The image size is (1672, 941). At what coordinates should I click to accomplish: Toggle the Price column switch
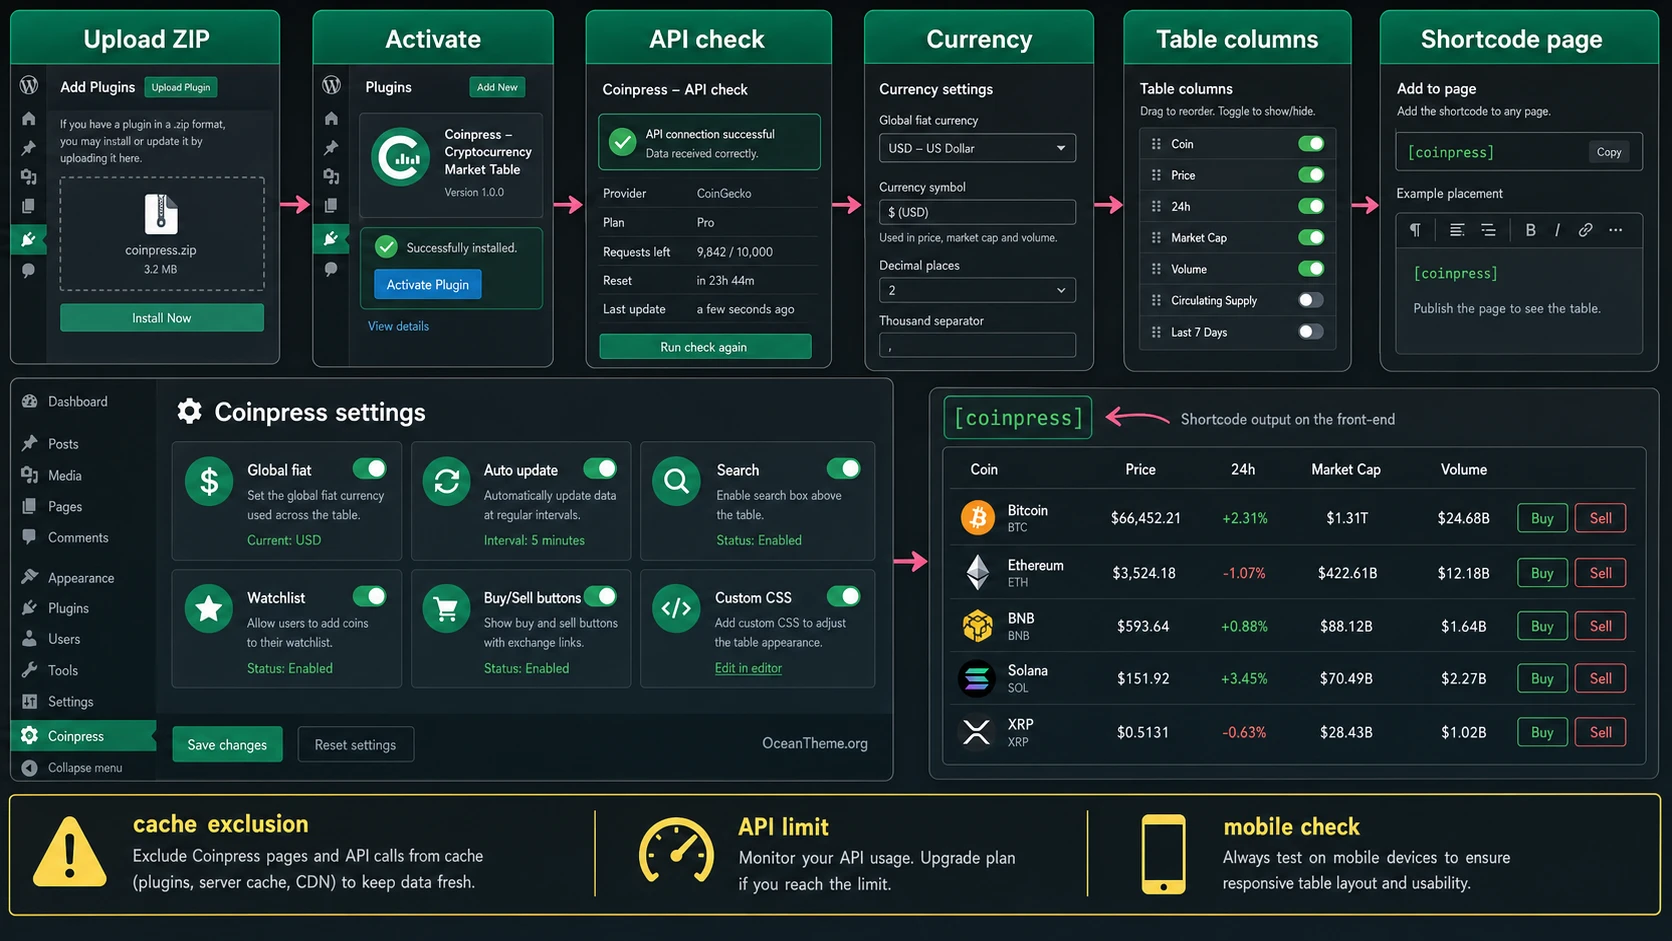pos(1311,175)
